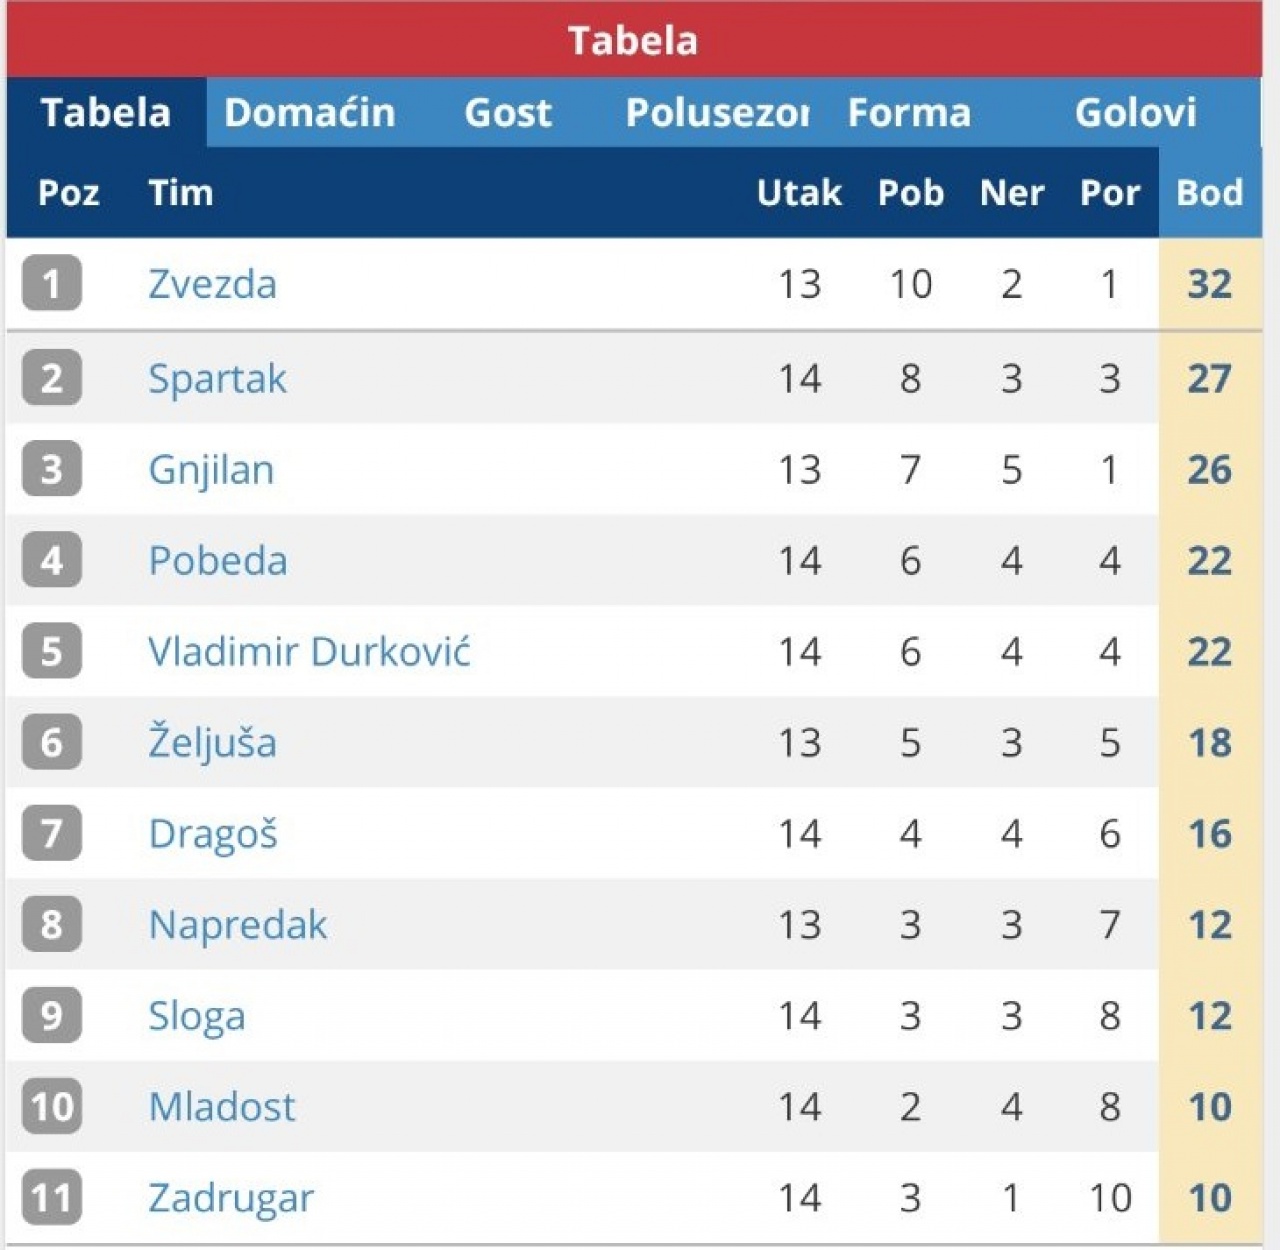Image resolution: width=1280 pixels, height=1250 pixels.
Task: Open the Golovi tab
Action: (1135, 112)
